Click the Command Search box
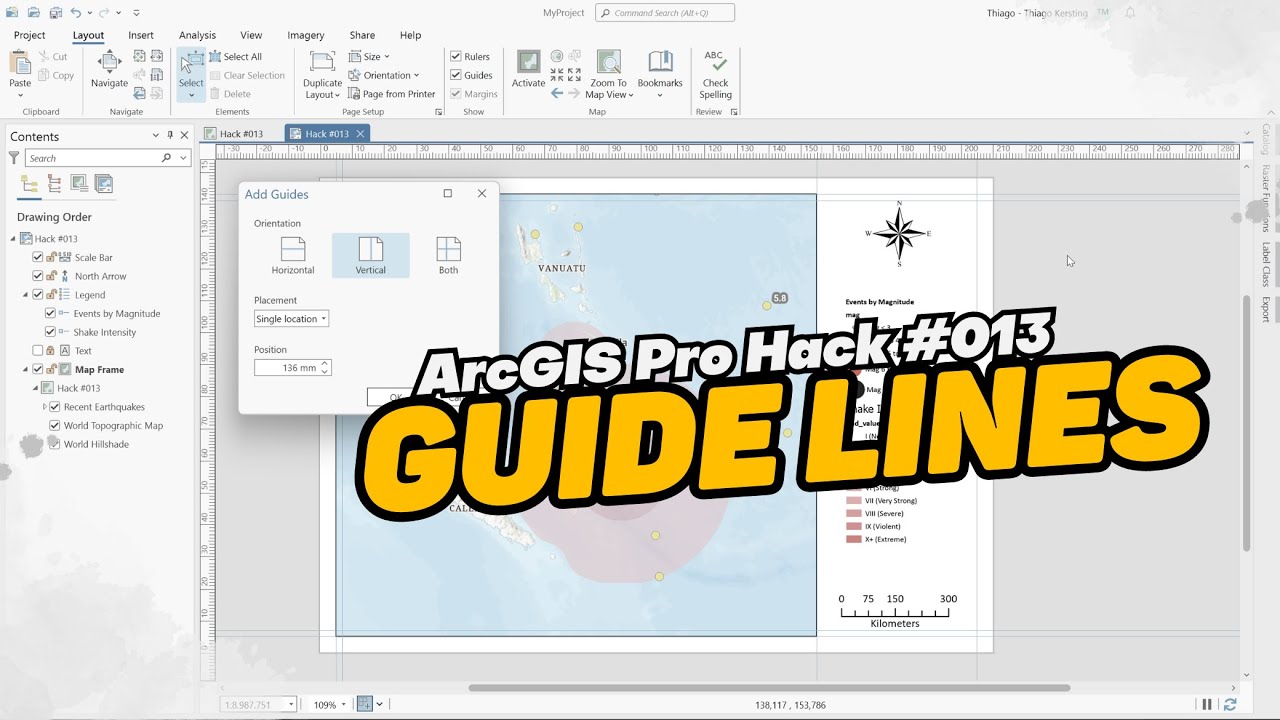 click(665, 13)
